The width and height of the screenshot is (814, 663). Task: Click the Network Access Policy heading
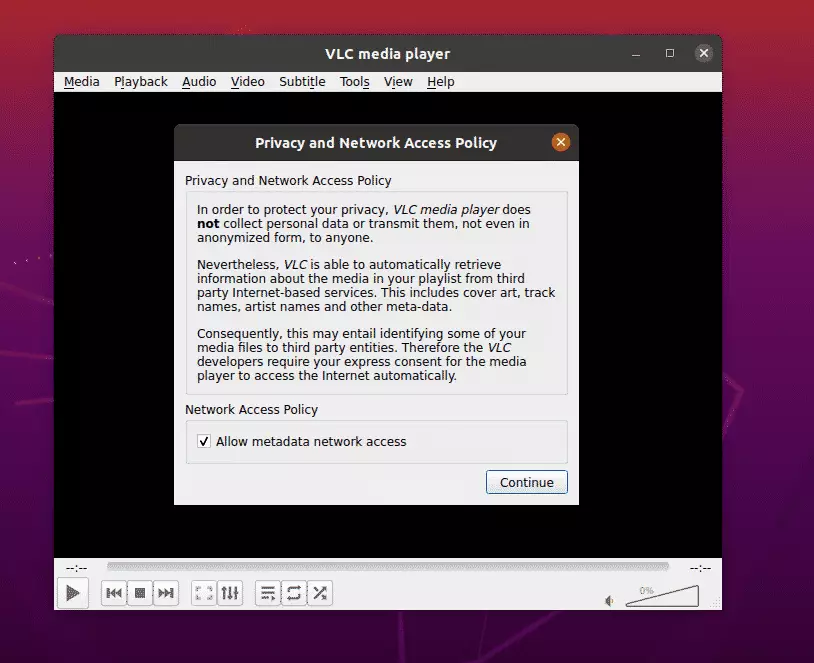[251, 410]
